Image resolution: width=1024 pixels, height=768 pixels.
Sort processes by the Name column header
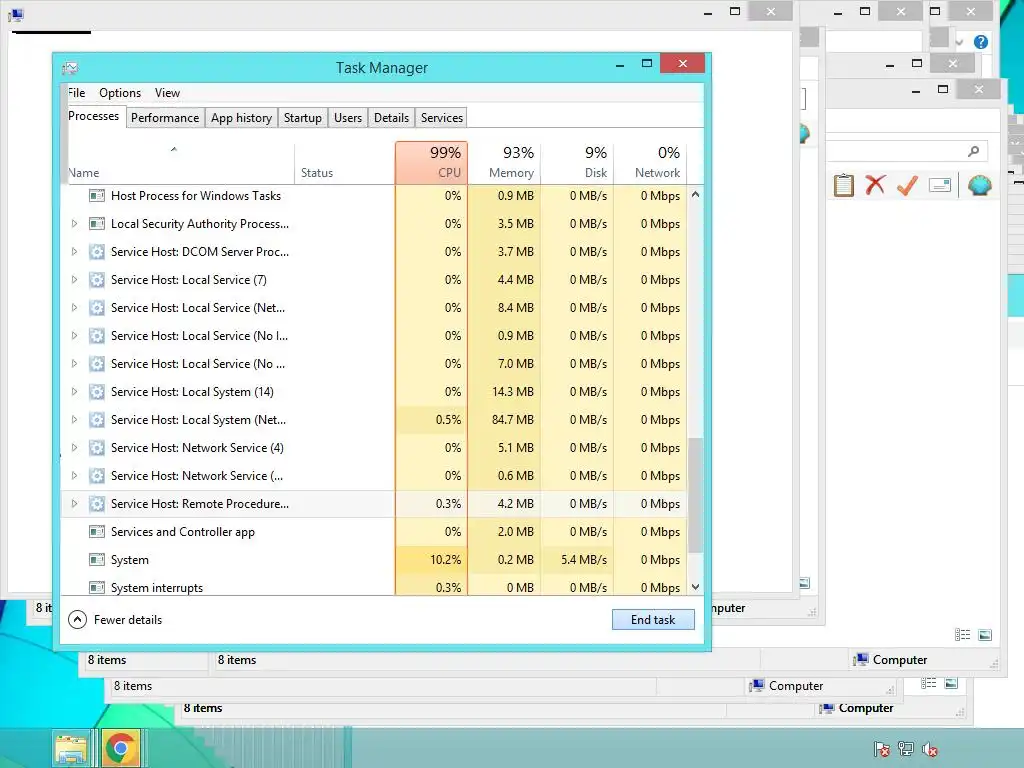180,163
